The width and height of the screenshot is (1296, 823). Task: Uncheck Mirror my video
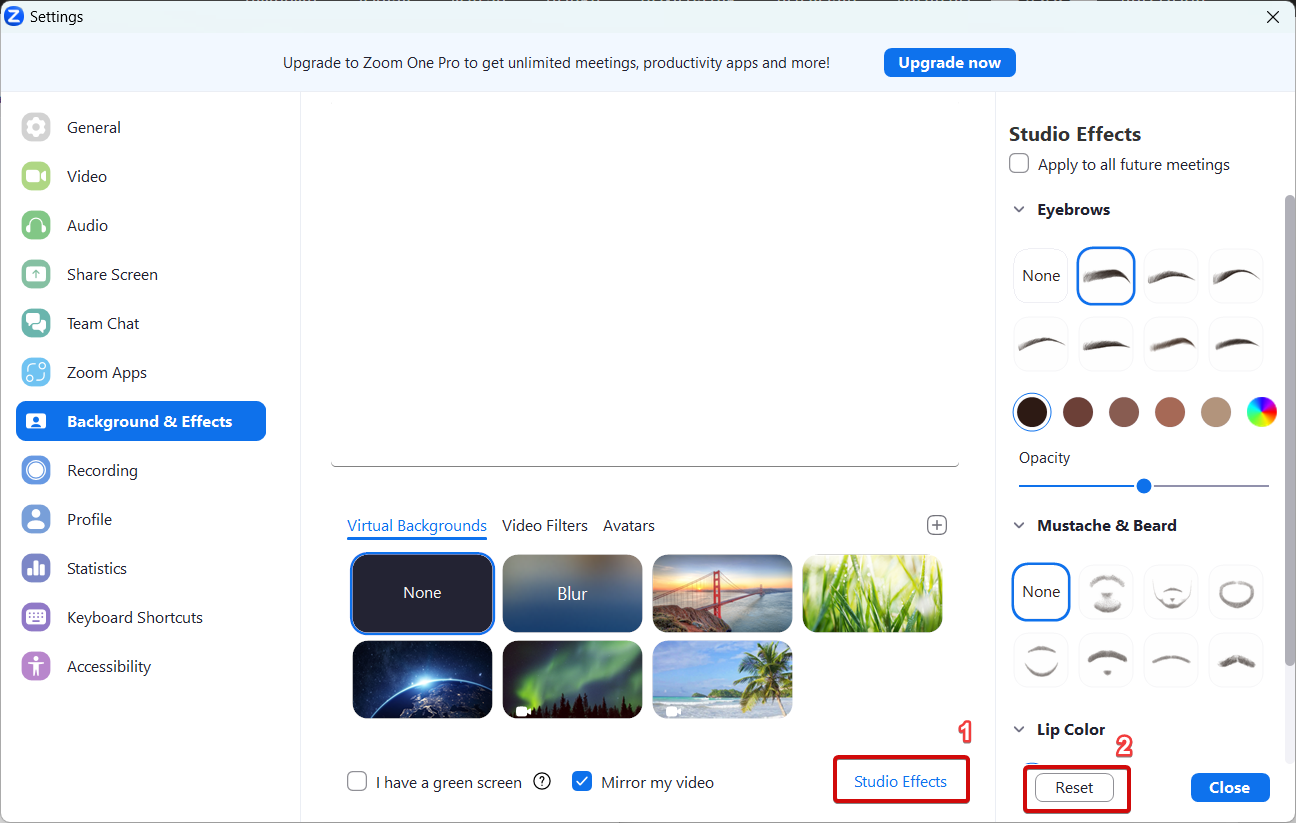pyautogui.click(x=582, y=782)
